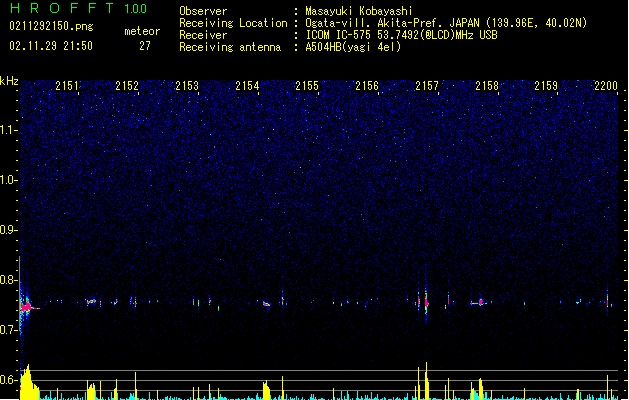Viewport: 629px width, 400px height.
Task: Click the 2158 time marker
Action: (x=487, y=85)
